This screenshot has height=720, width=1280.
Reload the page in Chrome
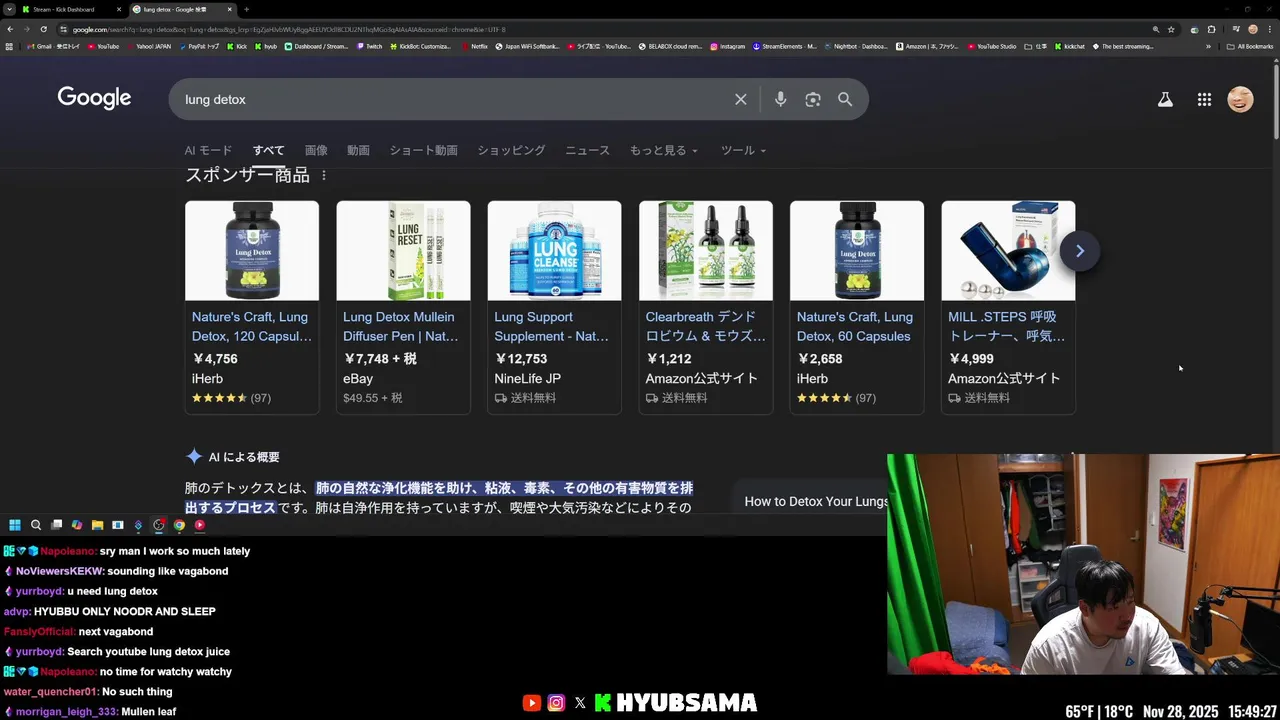43,29
